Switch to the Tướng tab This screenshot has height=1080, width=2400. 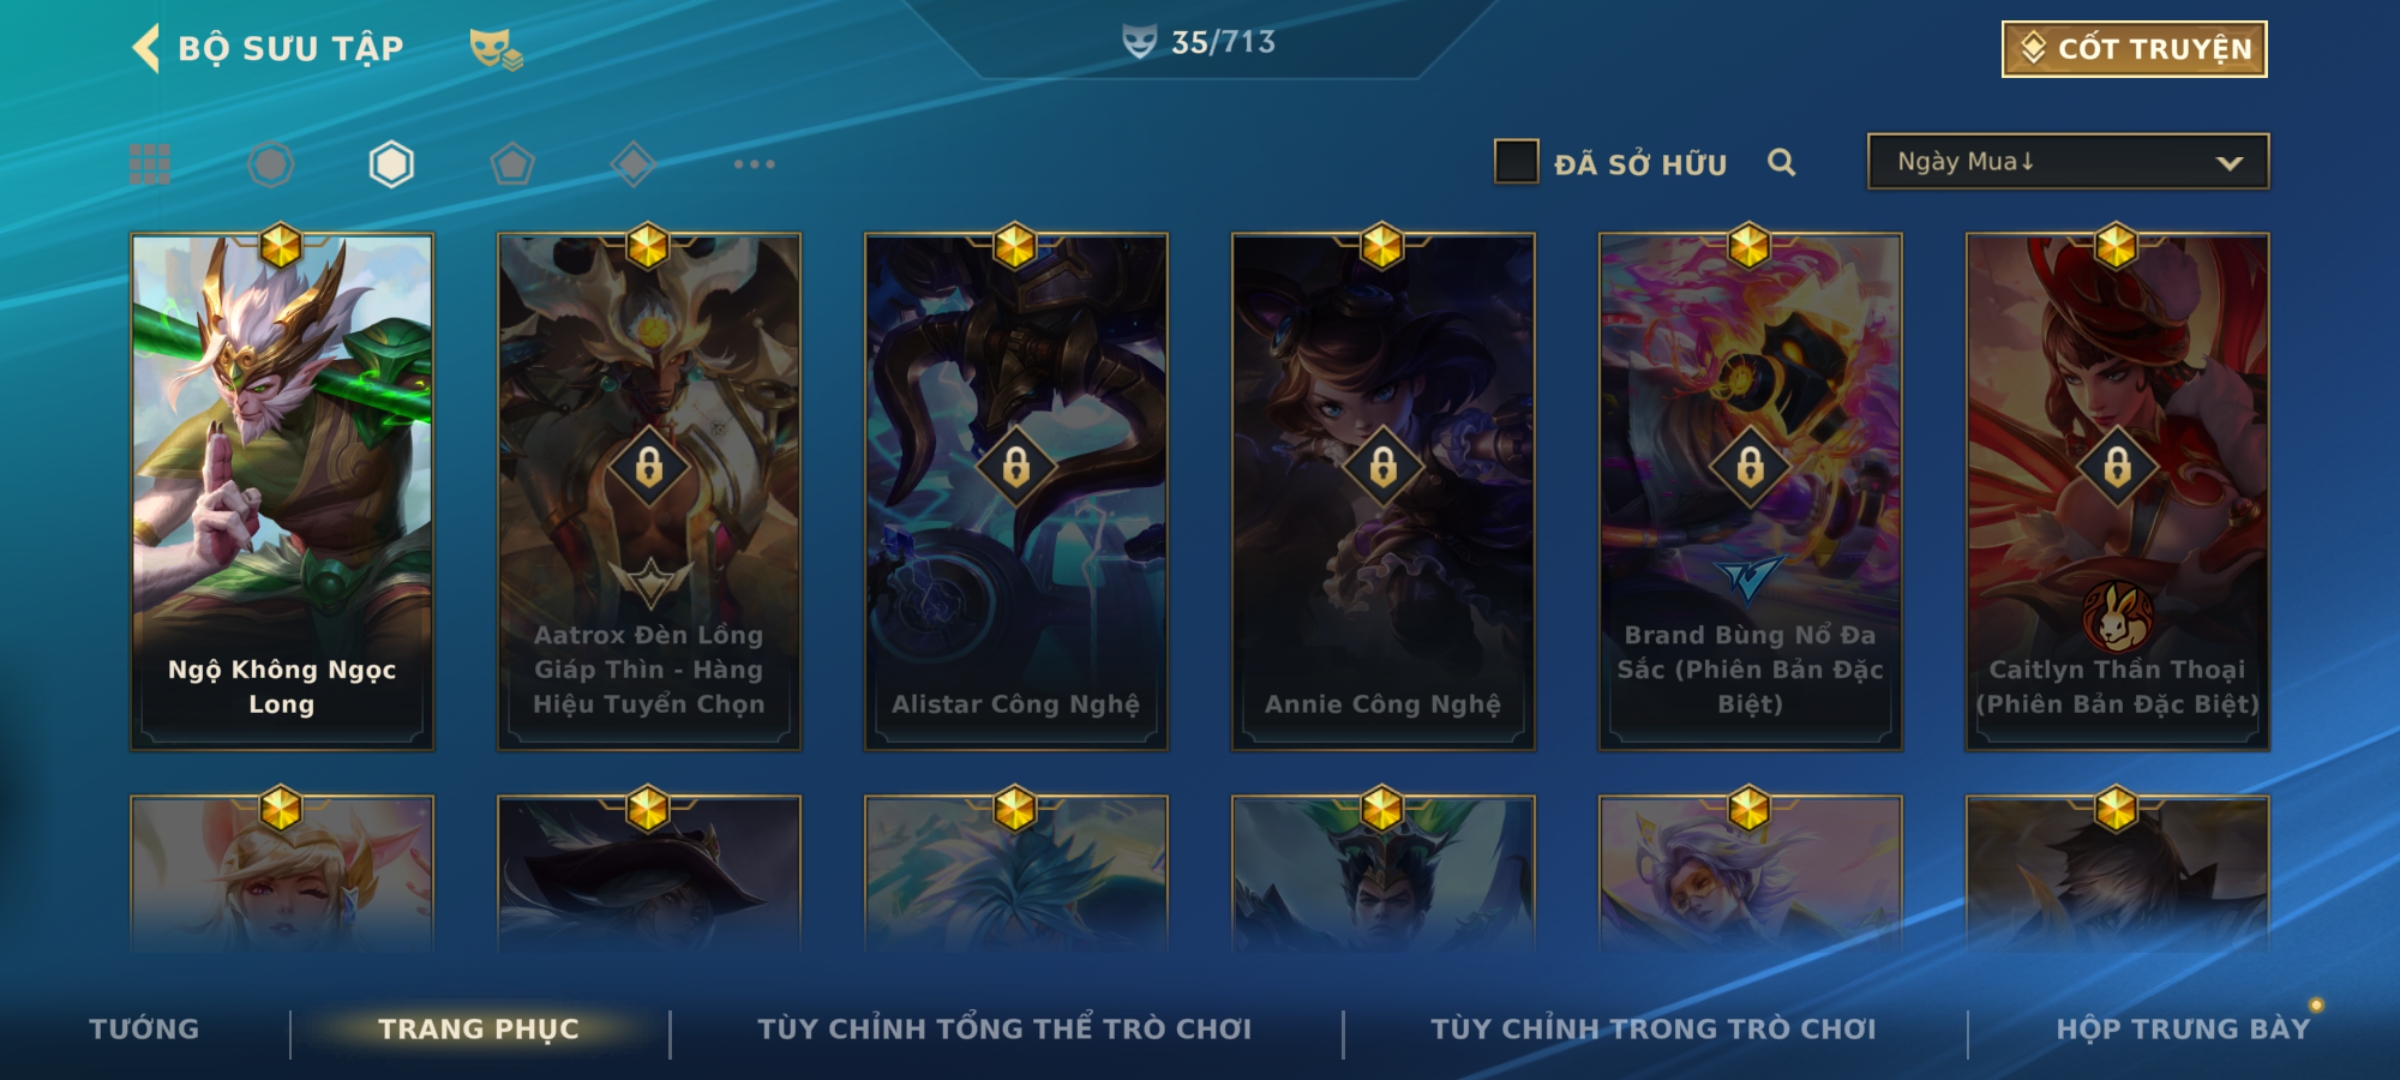point(145,1029)
